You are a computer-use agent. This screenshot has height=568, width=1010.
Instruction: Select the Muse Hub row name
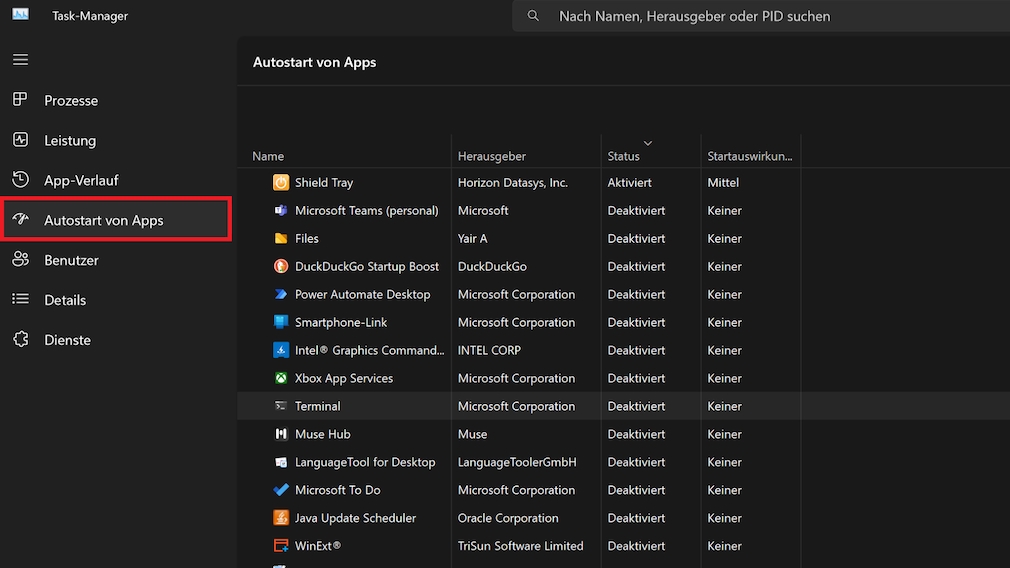pyautogui.click(x=323, y=434)
